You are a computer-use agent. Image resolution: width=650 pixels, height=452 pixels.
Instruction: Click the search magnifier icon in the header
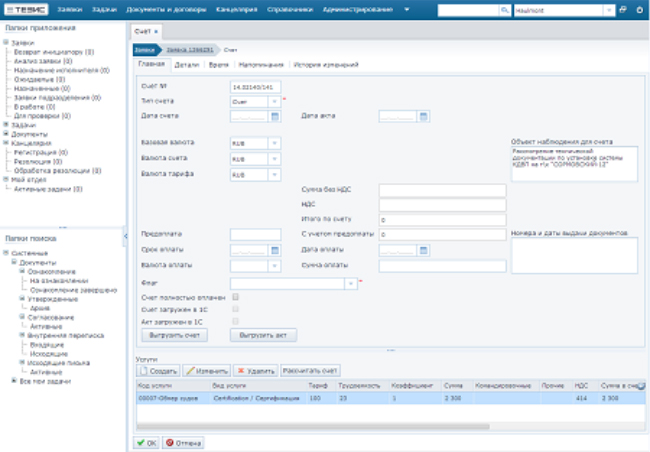pyautogui.click(x=504, y=10)
